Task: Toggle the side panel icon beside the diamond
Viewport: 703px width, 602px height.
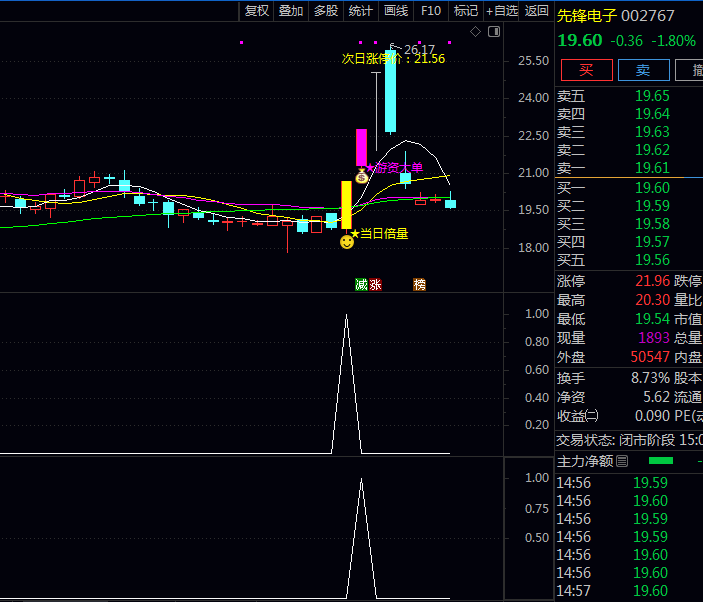Action: click(x=492, y=32)
